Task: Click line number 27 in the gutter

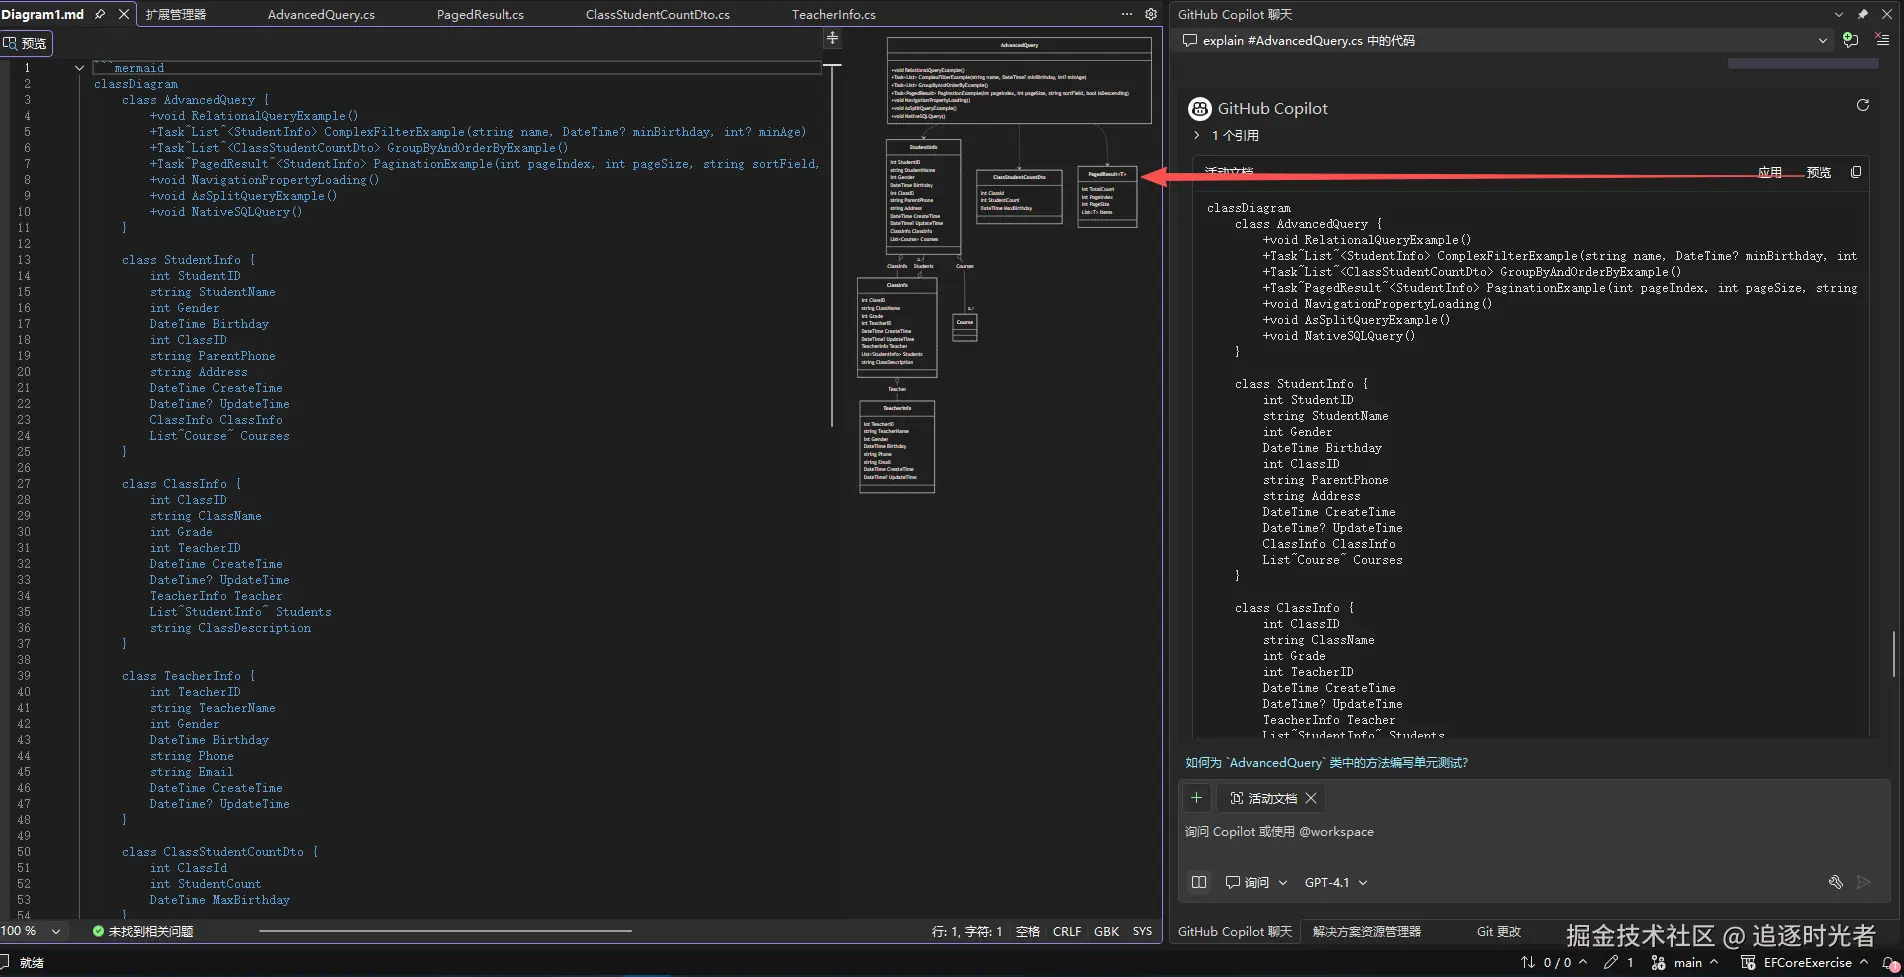Action: (x=24, y=484)
